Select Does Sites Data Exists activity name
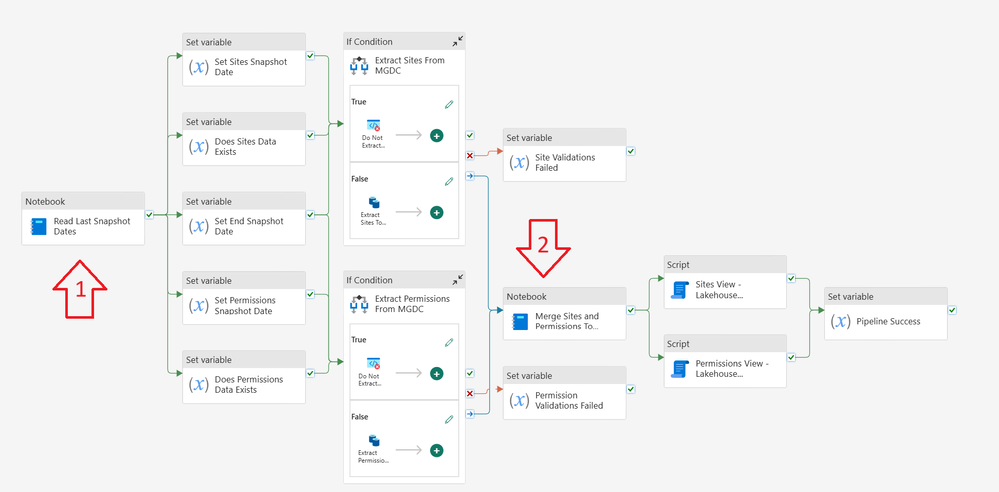The height and width of the screenshot is (492, 999). pyautogui.click(x=245, y=147)
